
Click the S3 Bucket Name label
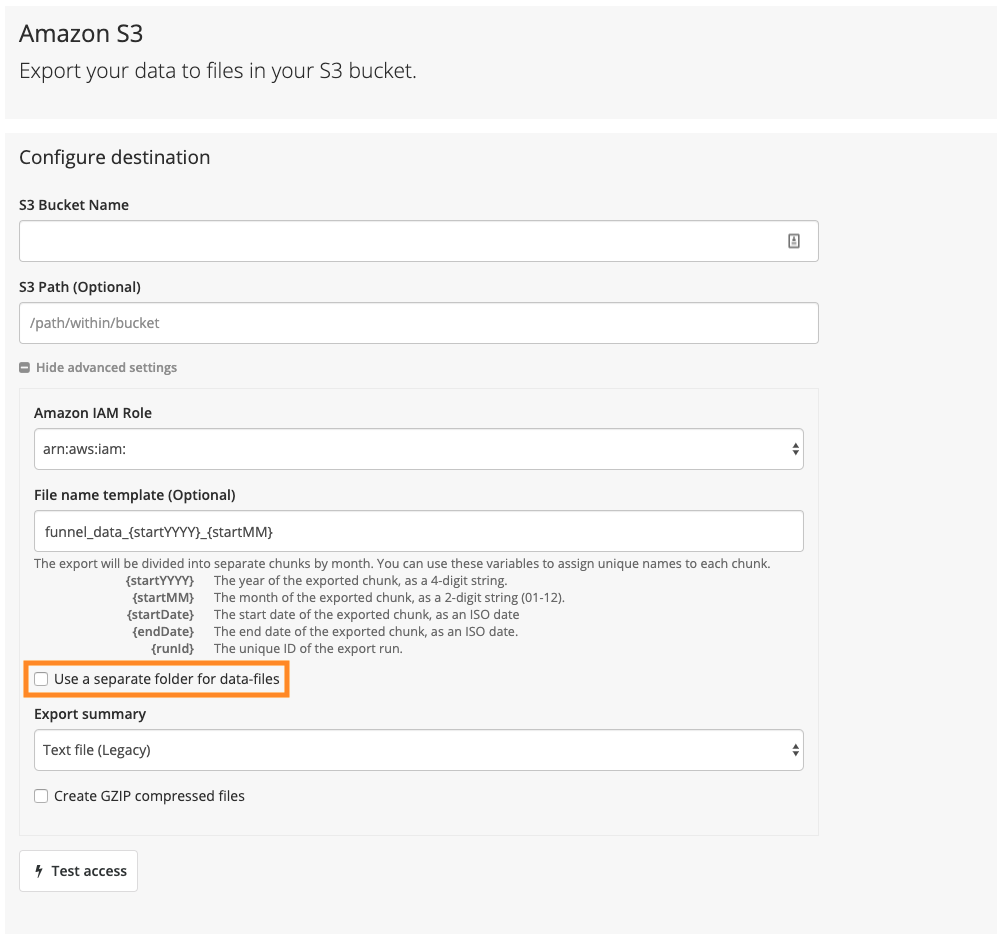click(x=74, y=205)
